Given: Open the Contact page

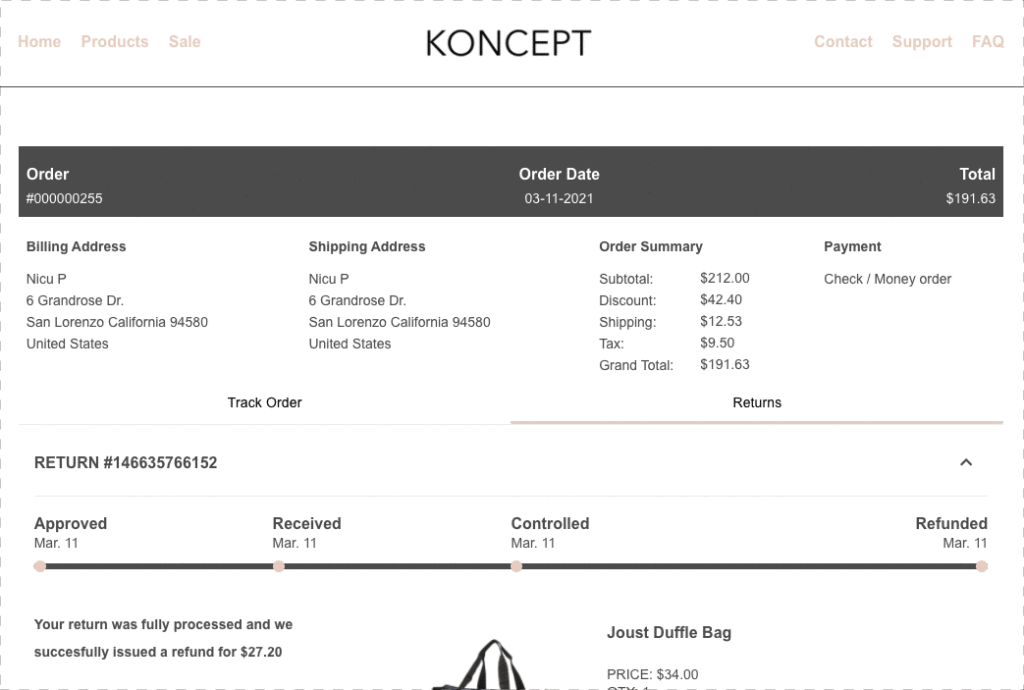Looking at the screenshot, I should (843, 41).
